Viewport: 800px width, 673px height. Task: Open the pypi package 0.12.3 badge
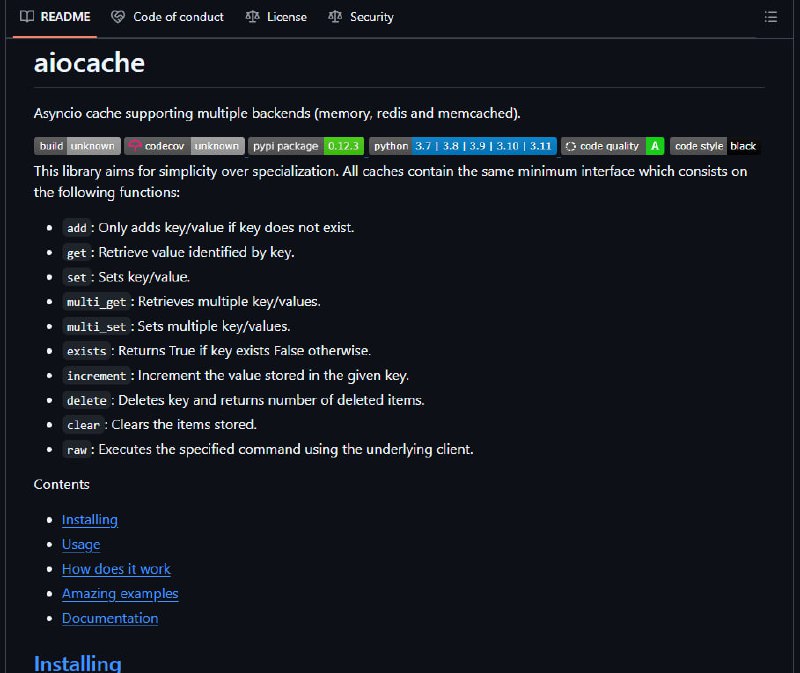click(x=306, y=146)
